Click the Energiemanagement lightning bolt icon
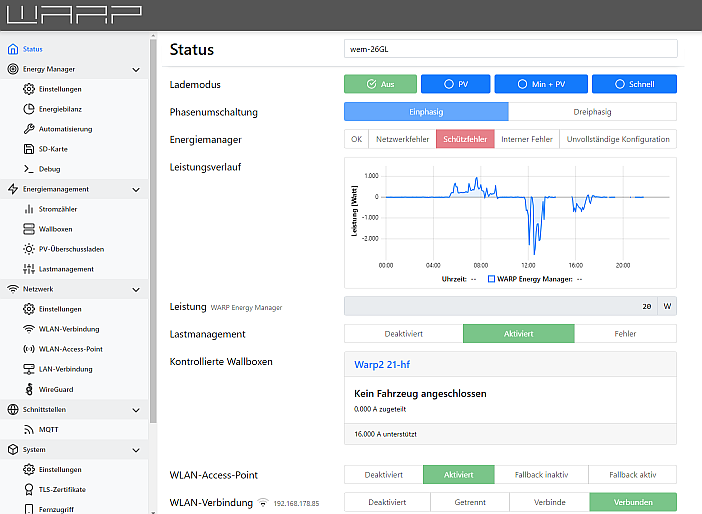The height and width of the screenshot is (514, 702). coord(13,189)
